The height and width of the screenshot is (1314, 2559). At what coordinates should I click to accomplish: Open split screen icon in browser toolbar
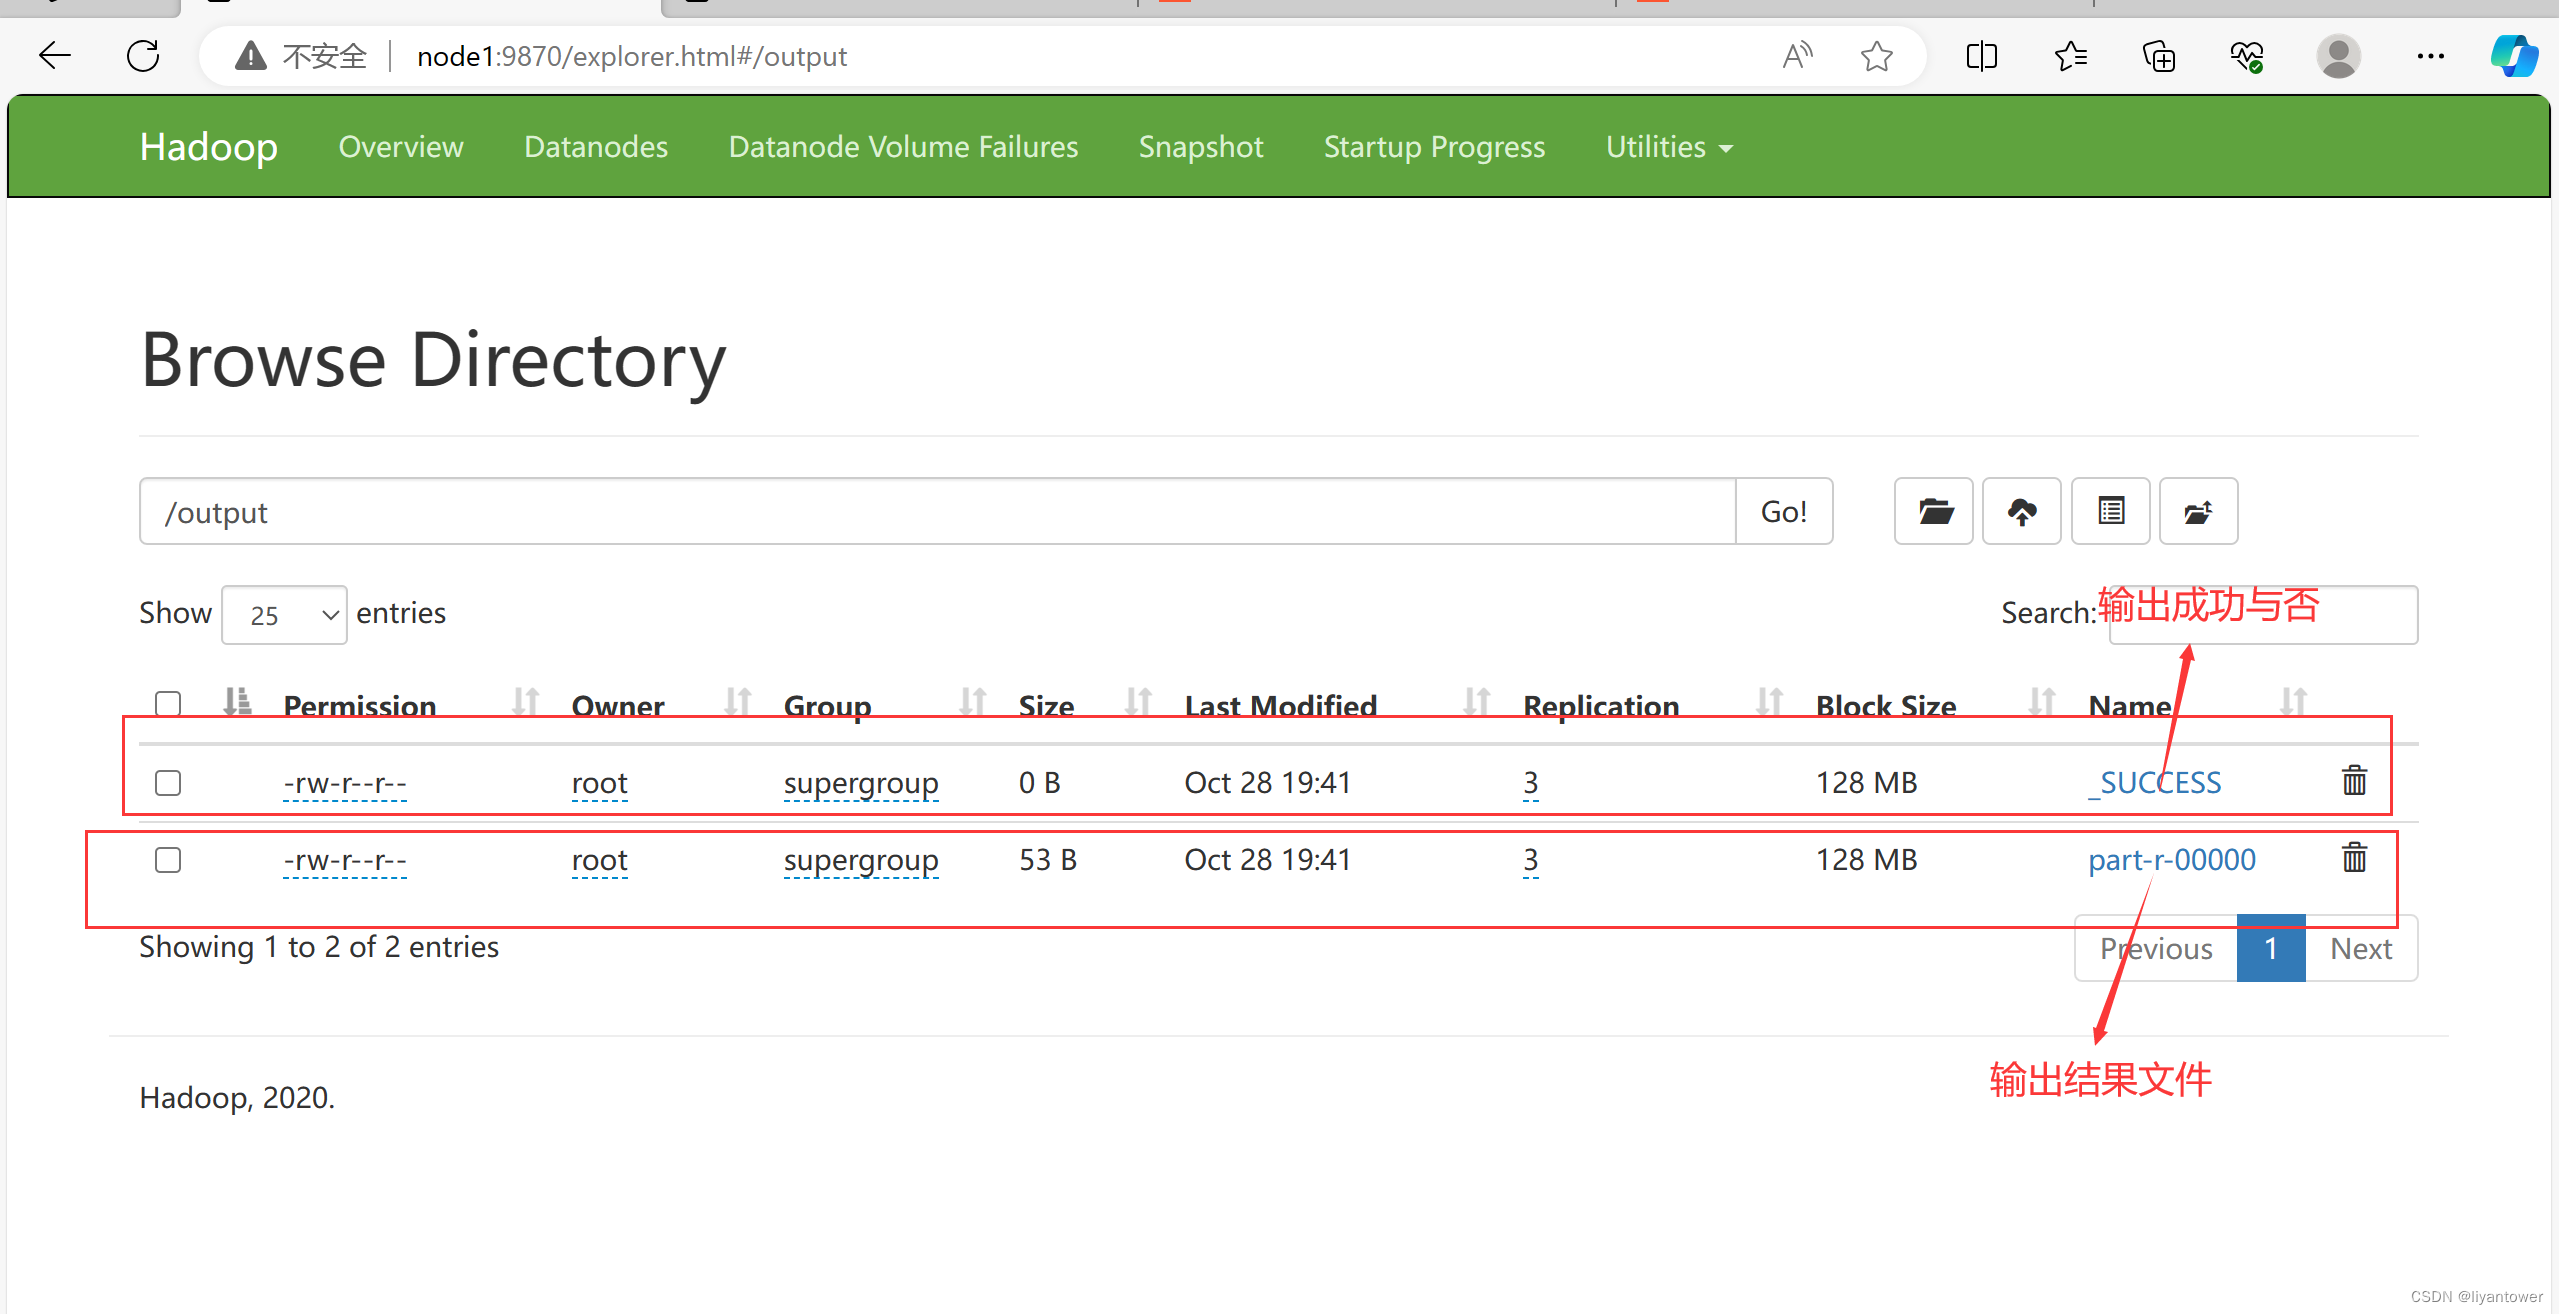tap(1981, 56)
